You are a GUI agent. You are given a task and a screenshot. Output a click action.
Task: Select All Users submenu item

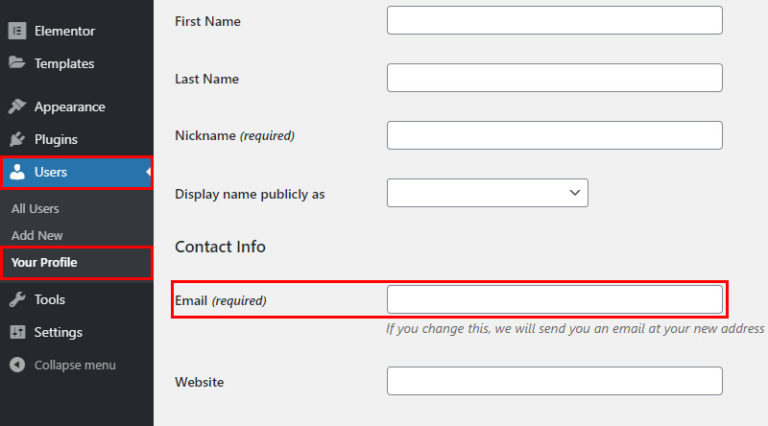[35, 209]
